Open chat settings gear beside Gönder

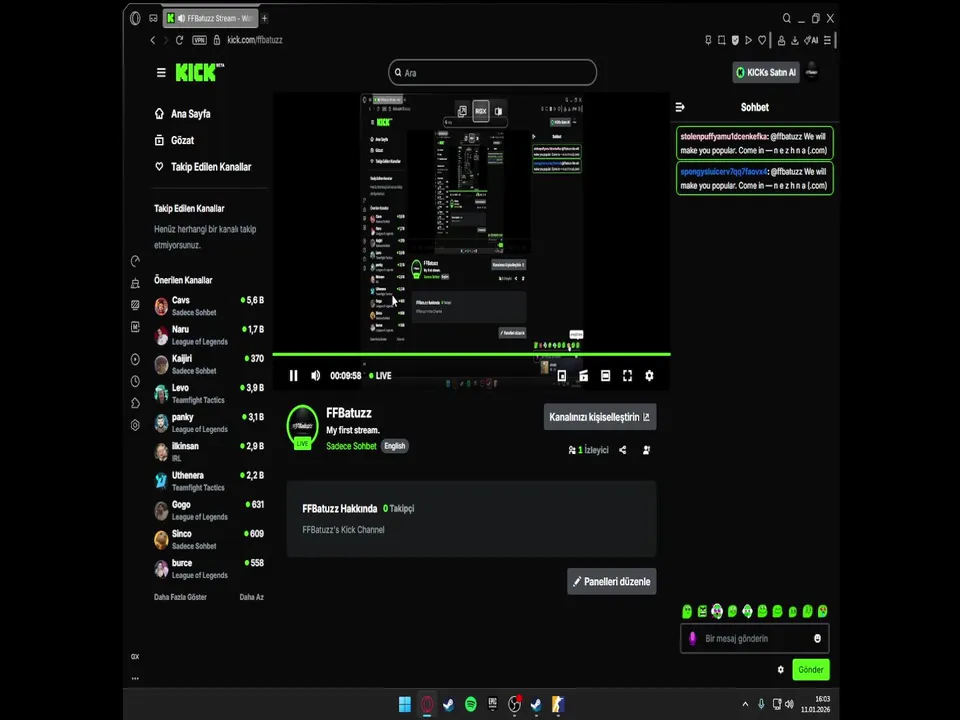pos(781,669)
